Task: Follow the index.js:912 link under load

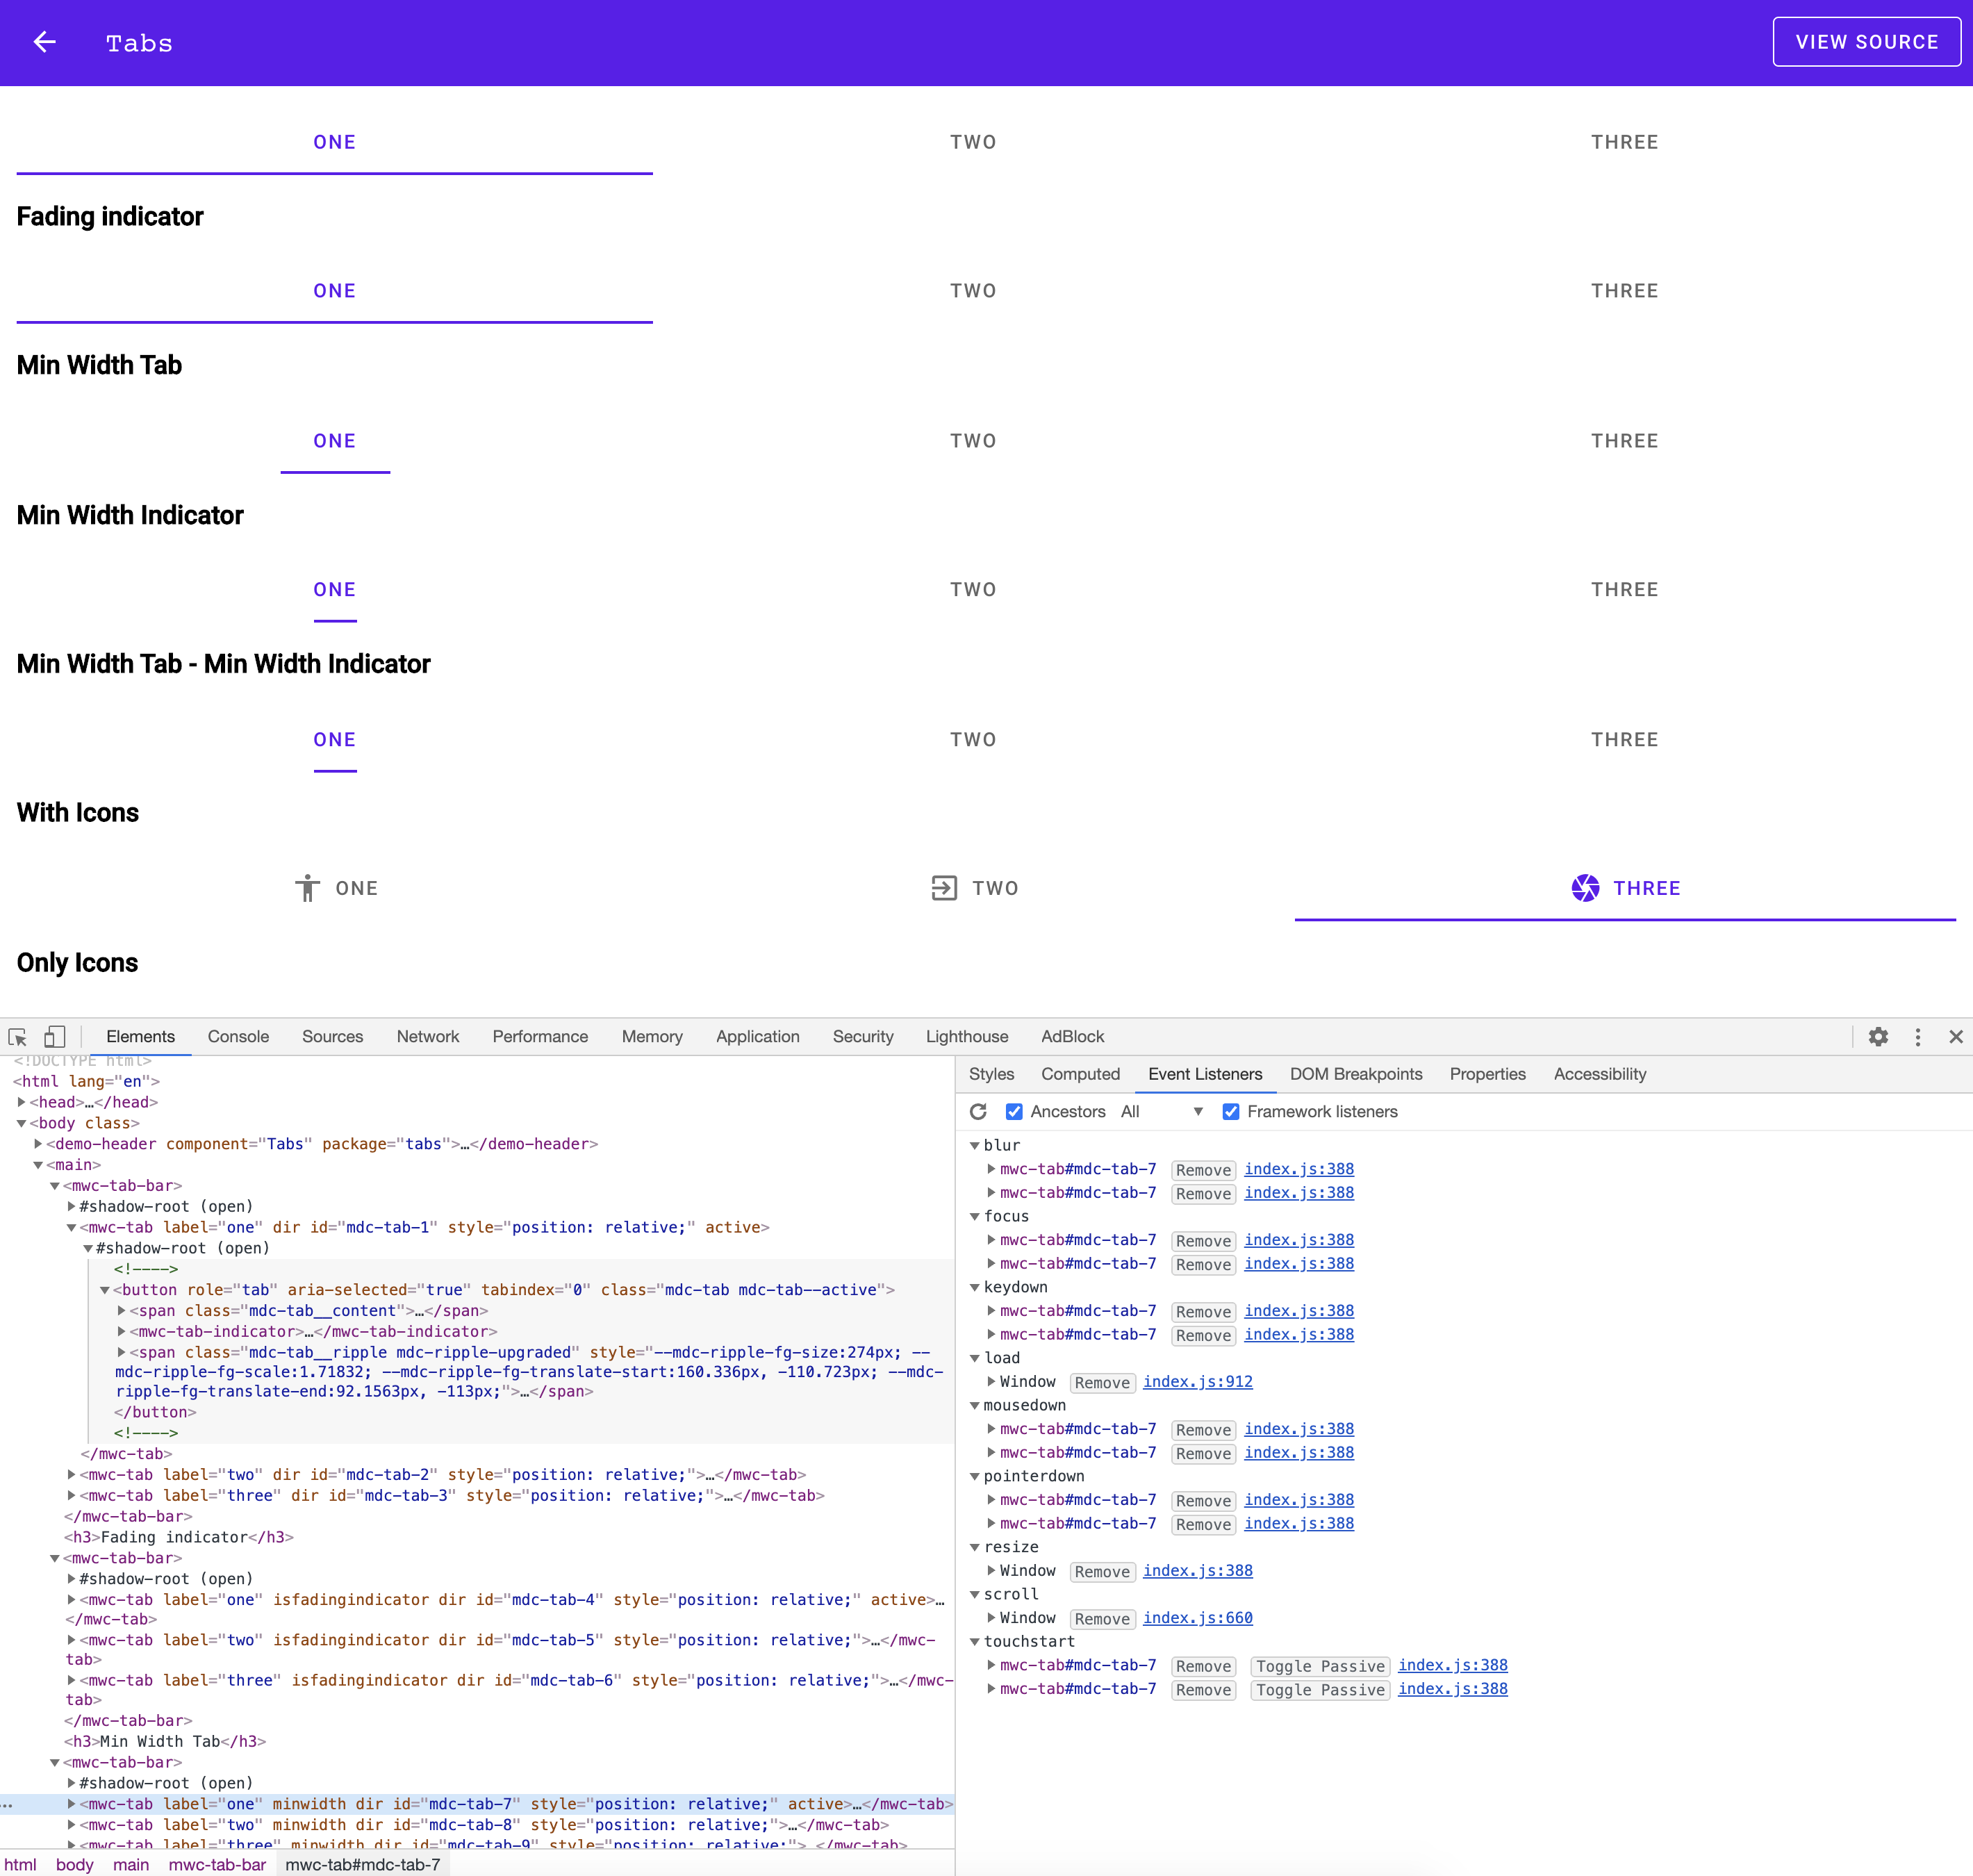Action: pos(1198,1381)
